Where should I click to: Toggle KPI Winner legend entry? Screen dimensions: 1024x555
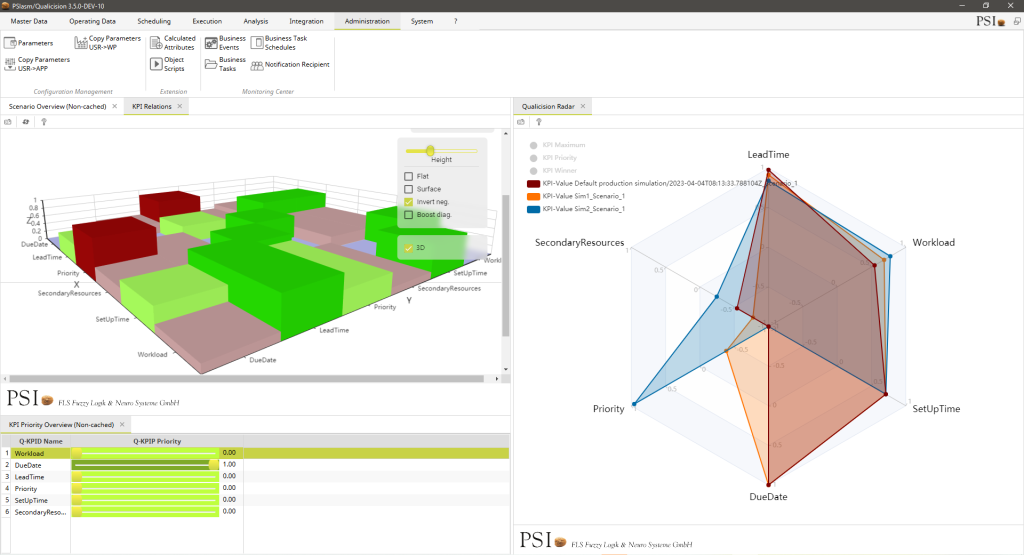552,170
